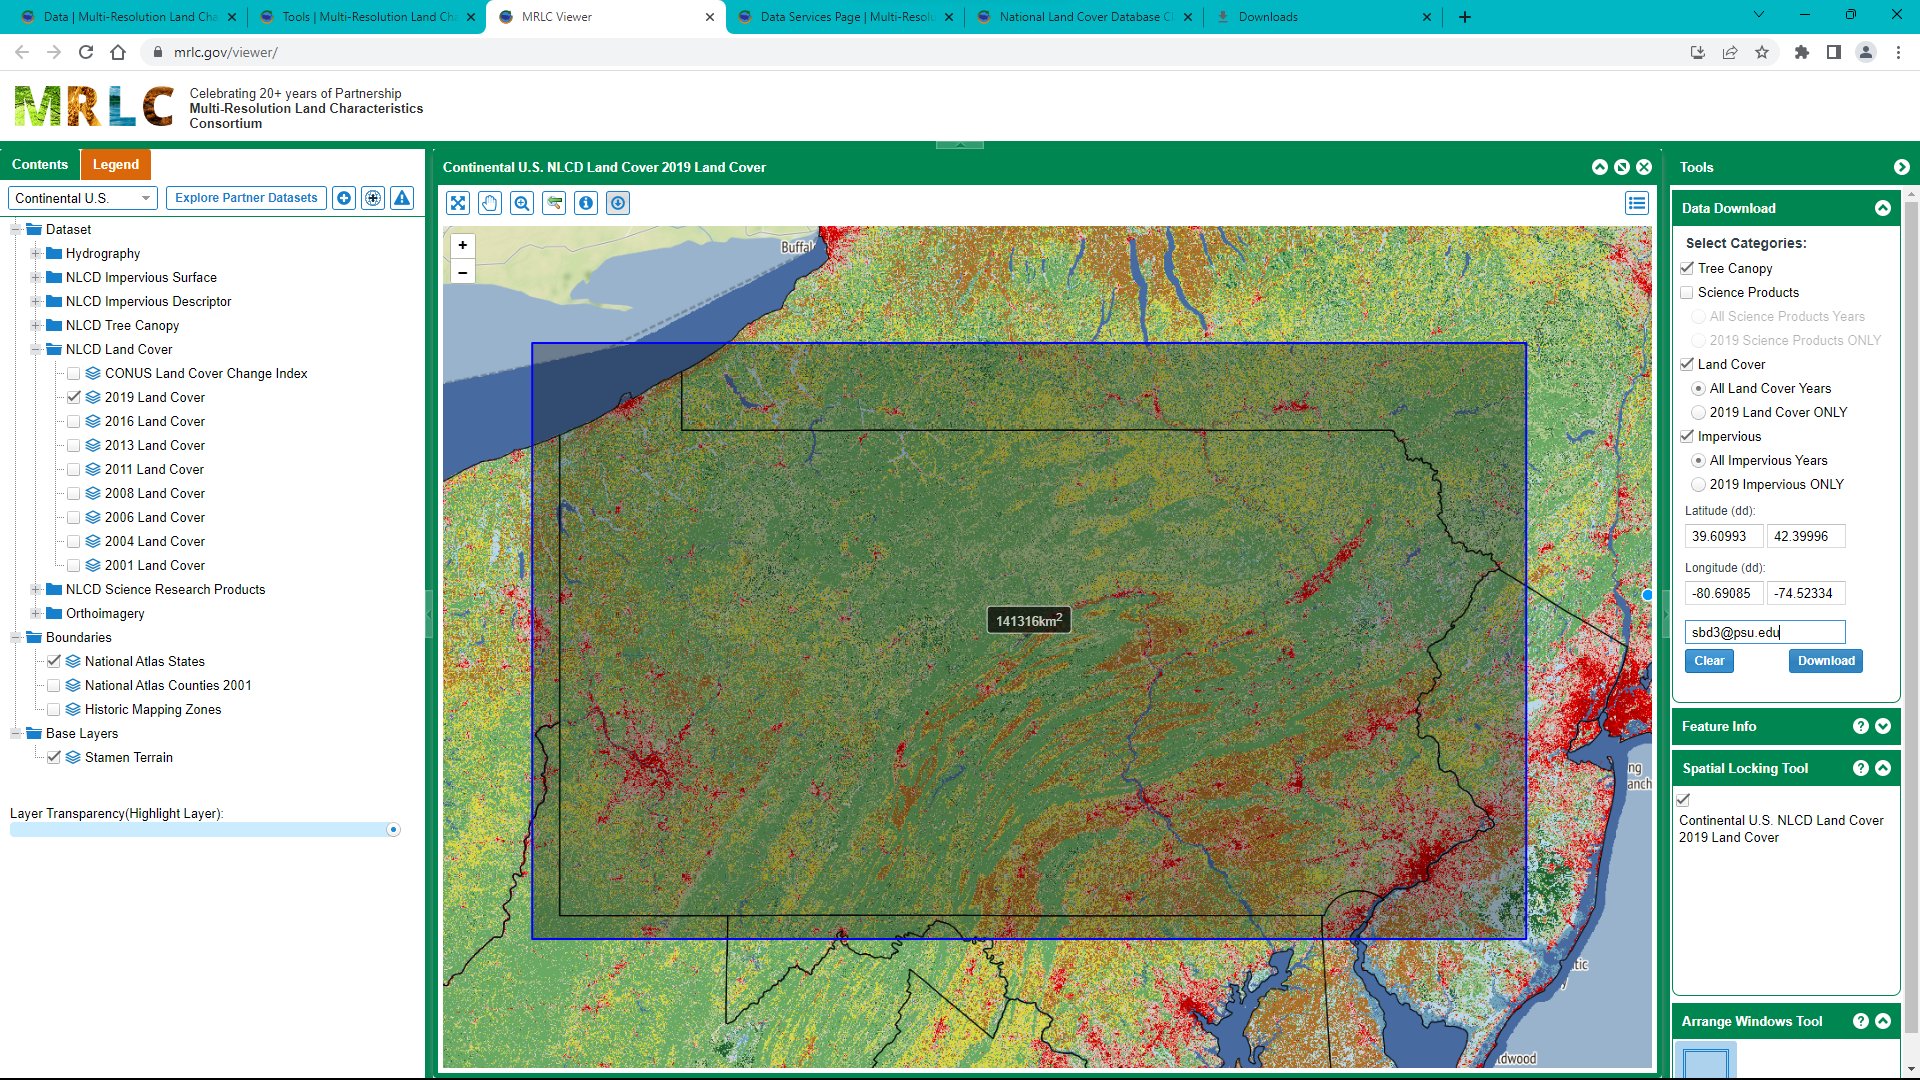Close the map window with the X icon
This screenshot has width=1920, height=1080.
(x=1644, y=167)
